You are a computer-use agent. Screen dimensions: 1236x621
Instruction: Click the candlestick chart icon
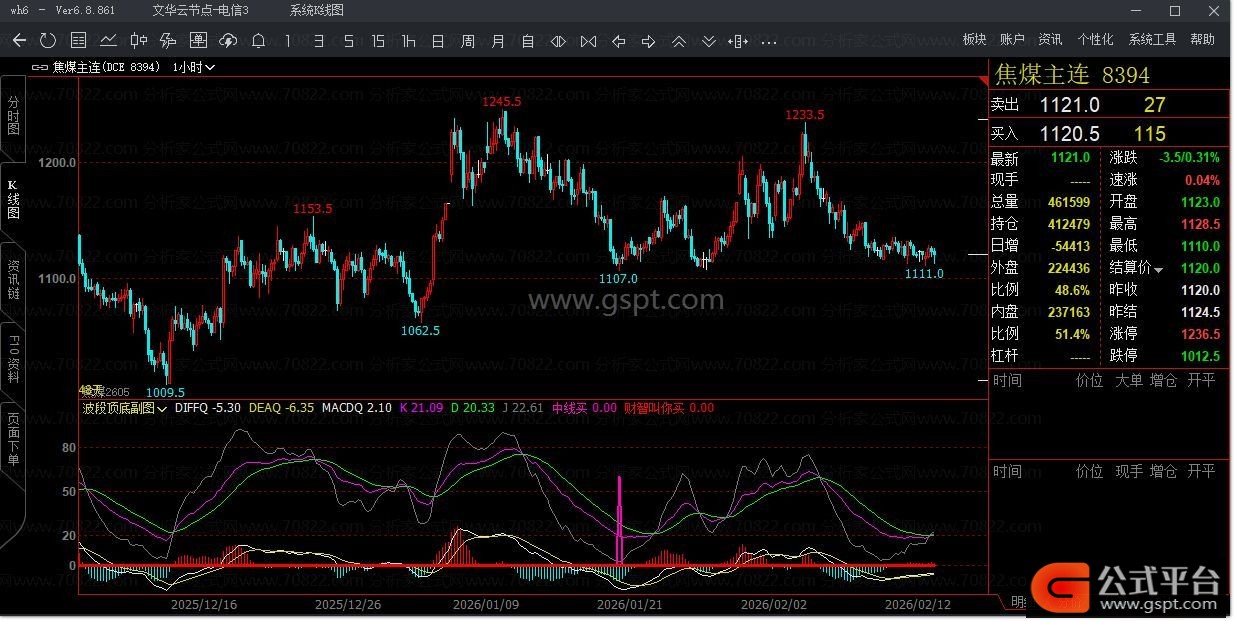click(138, 41)
